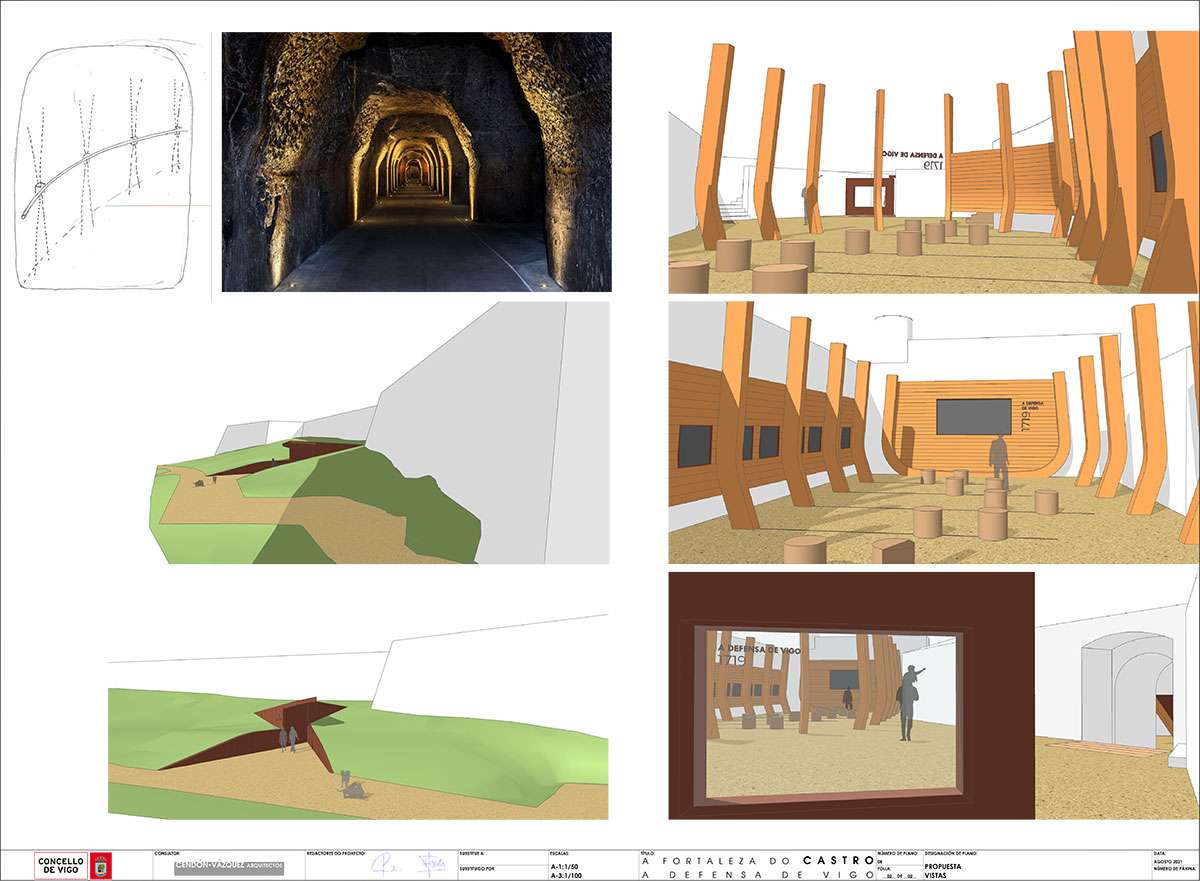This screenshot has height=881, width=1200.
Task: Click the Concello de Vigo coat of arms
Action: 101,865
